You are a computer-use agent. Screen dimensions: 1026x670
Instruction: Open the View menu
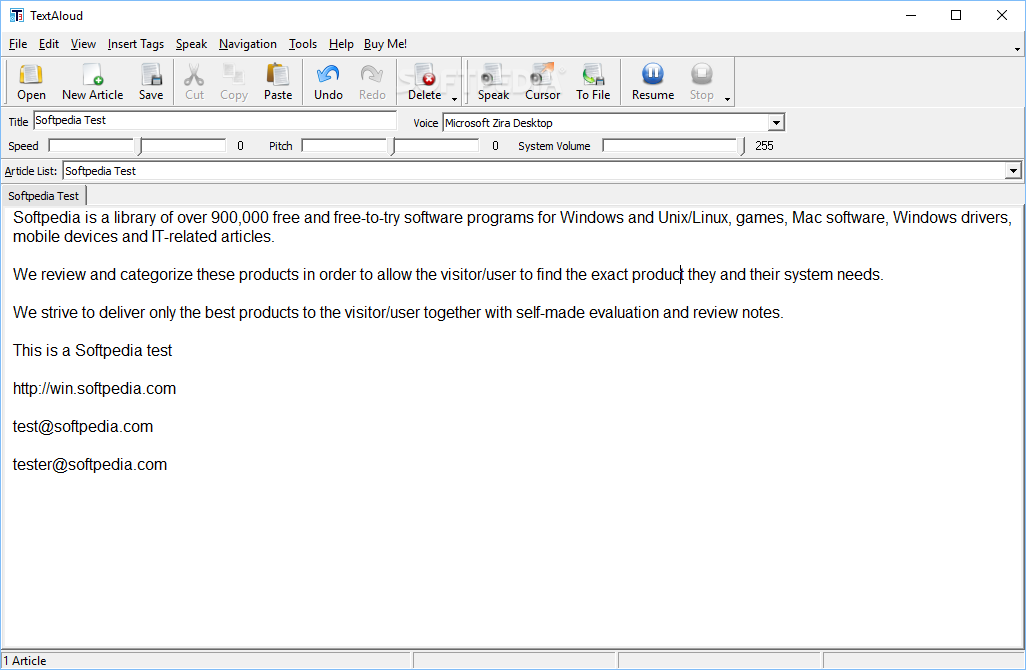tap(83, 44)
